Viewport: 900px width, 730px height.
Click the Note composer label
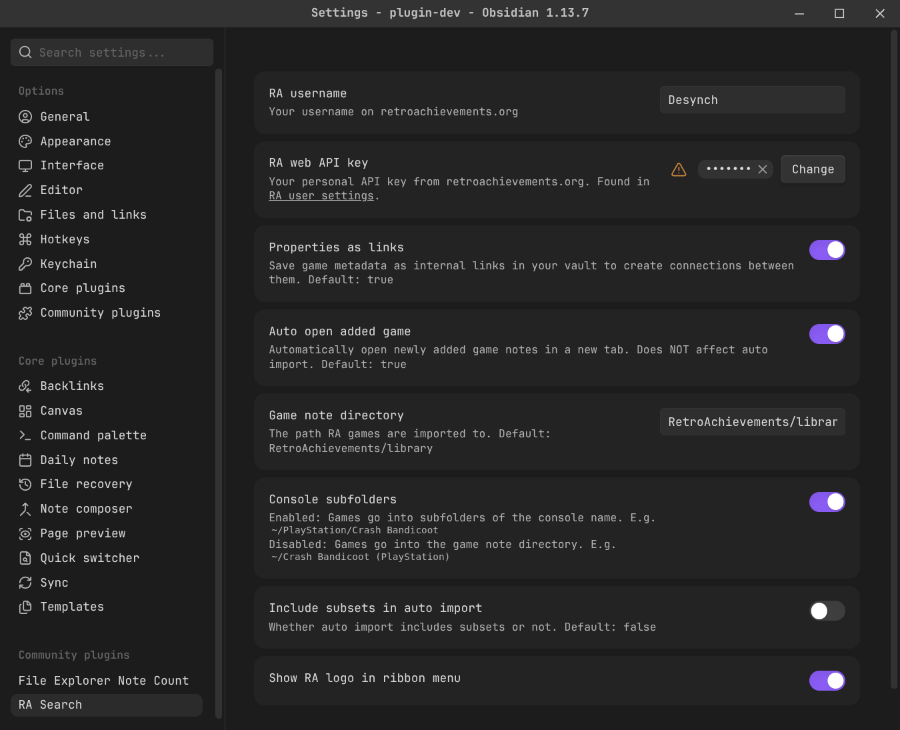point(86,509)
